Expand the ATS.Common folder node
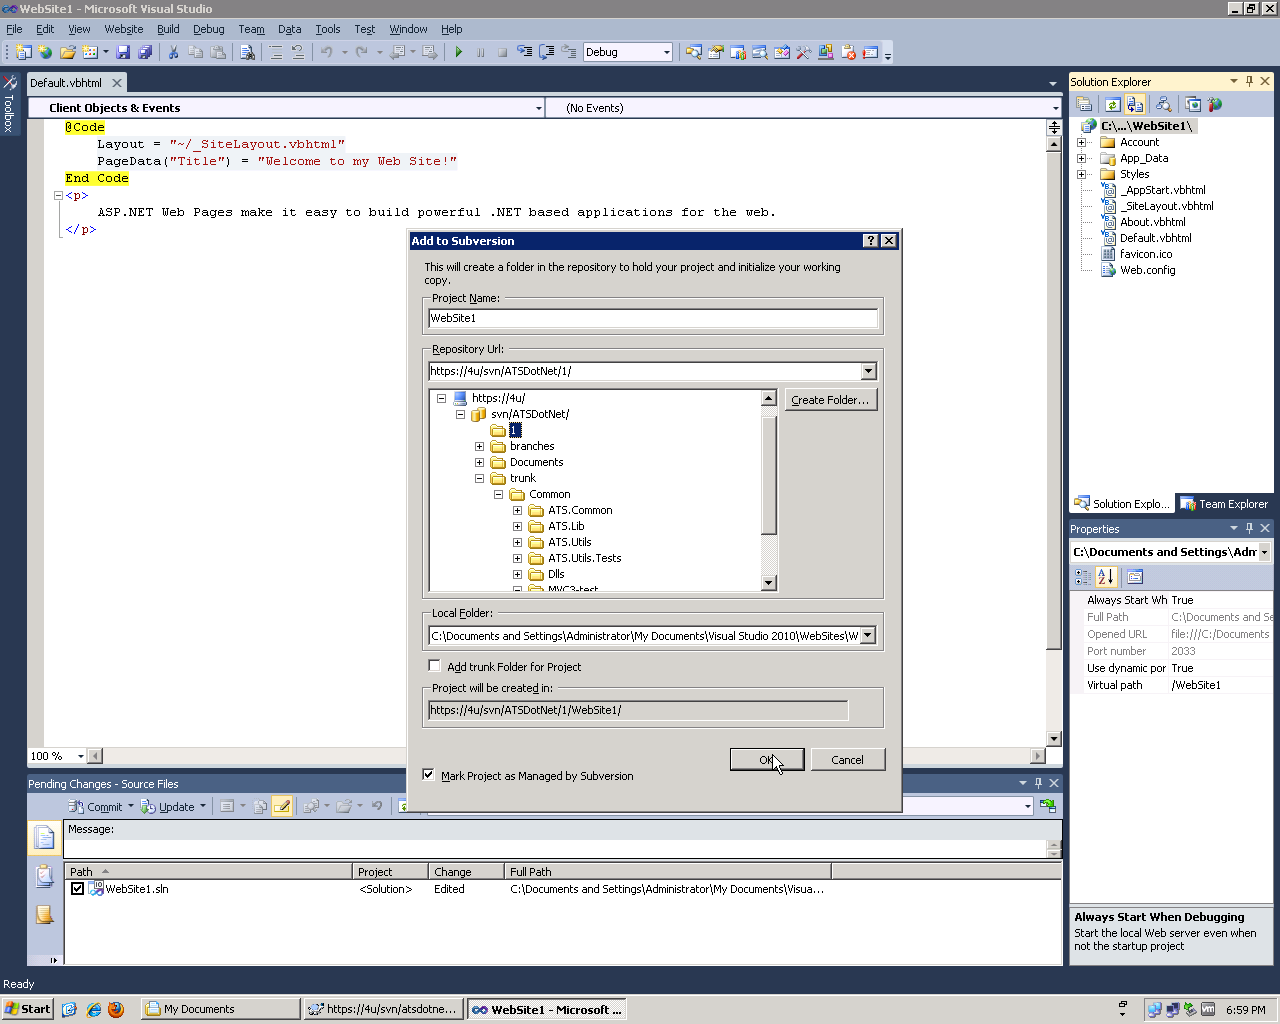The image size is (1280, 1024). [518, 510]
